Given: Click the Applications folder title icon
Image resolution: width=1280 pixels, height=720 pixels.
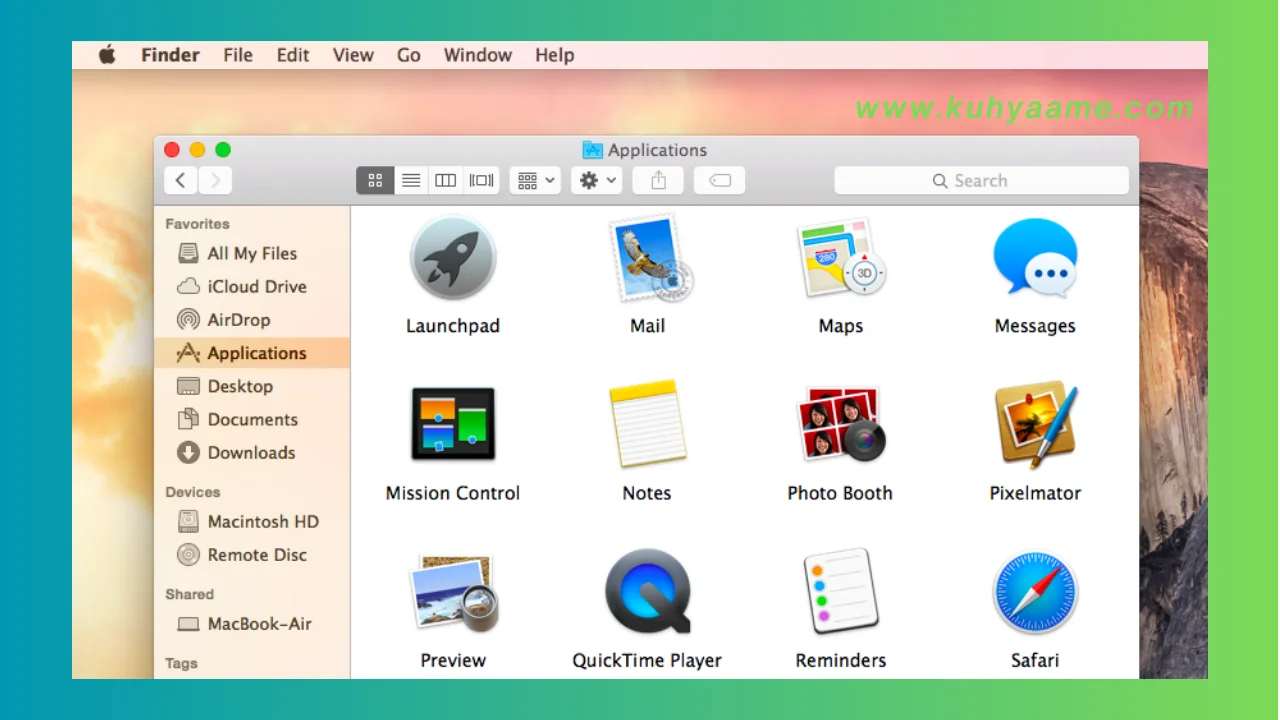Looking at the screenshot, I should (x=593, y=150).
